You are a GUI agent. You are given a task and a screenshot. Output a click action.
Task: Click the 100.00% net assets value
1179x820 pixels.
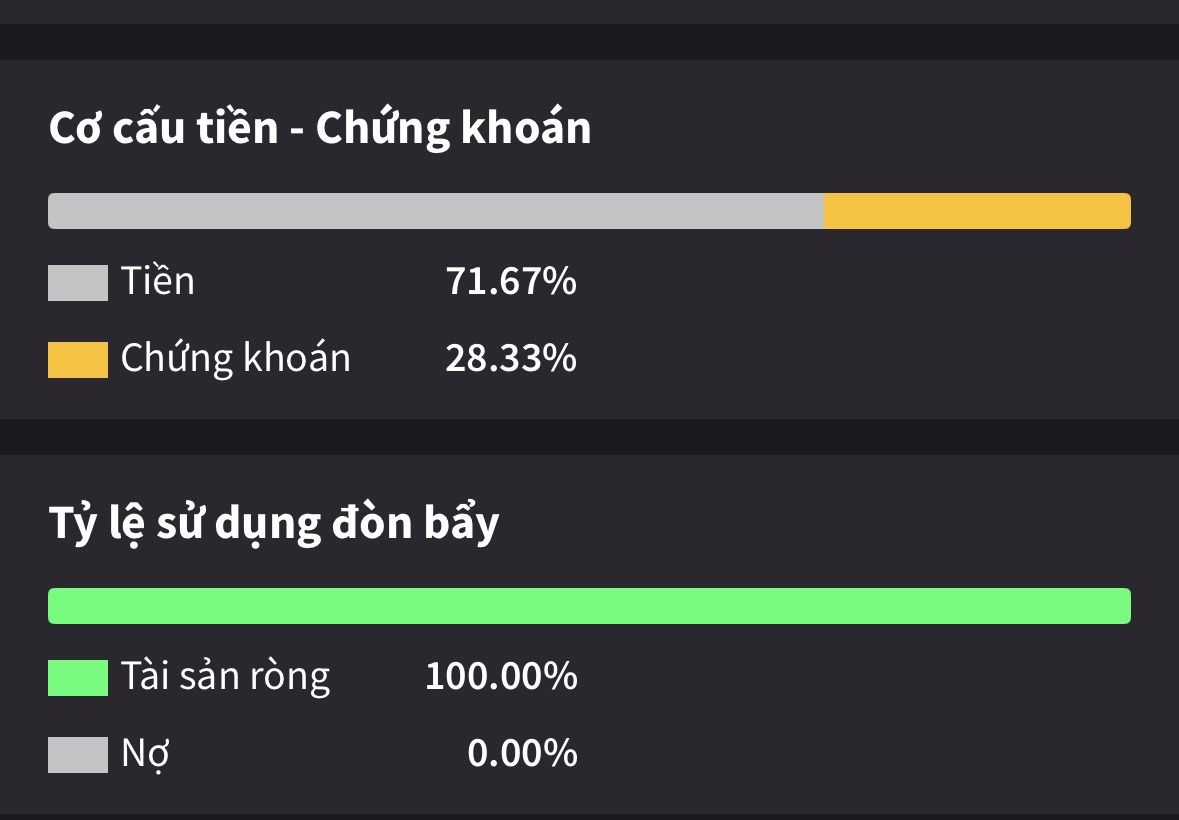click(x=502, y=676)
